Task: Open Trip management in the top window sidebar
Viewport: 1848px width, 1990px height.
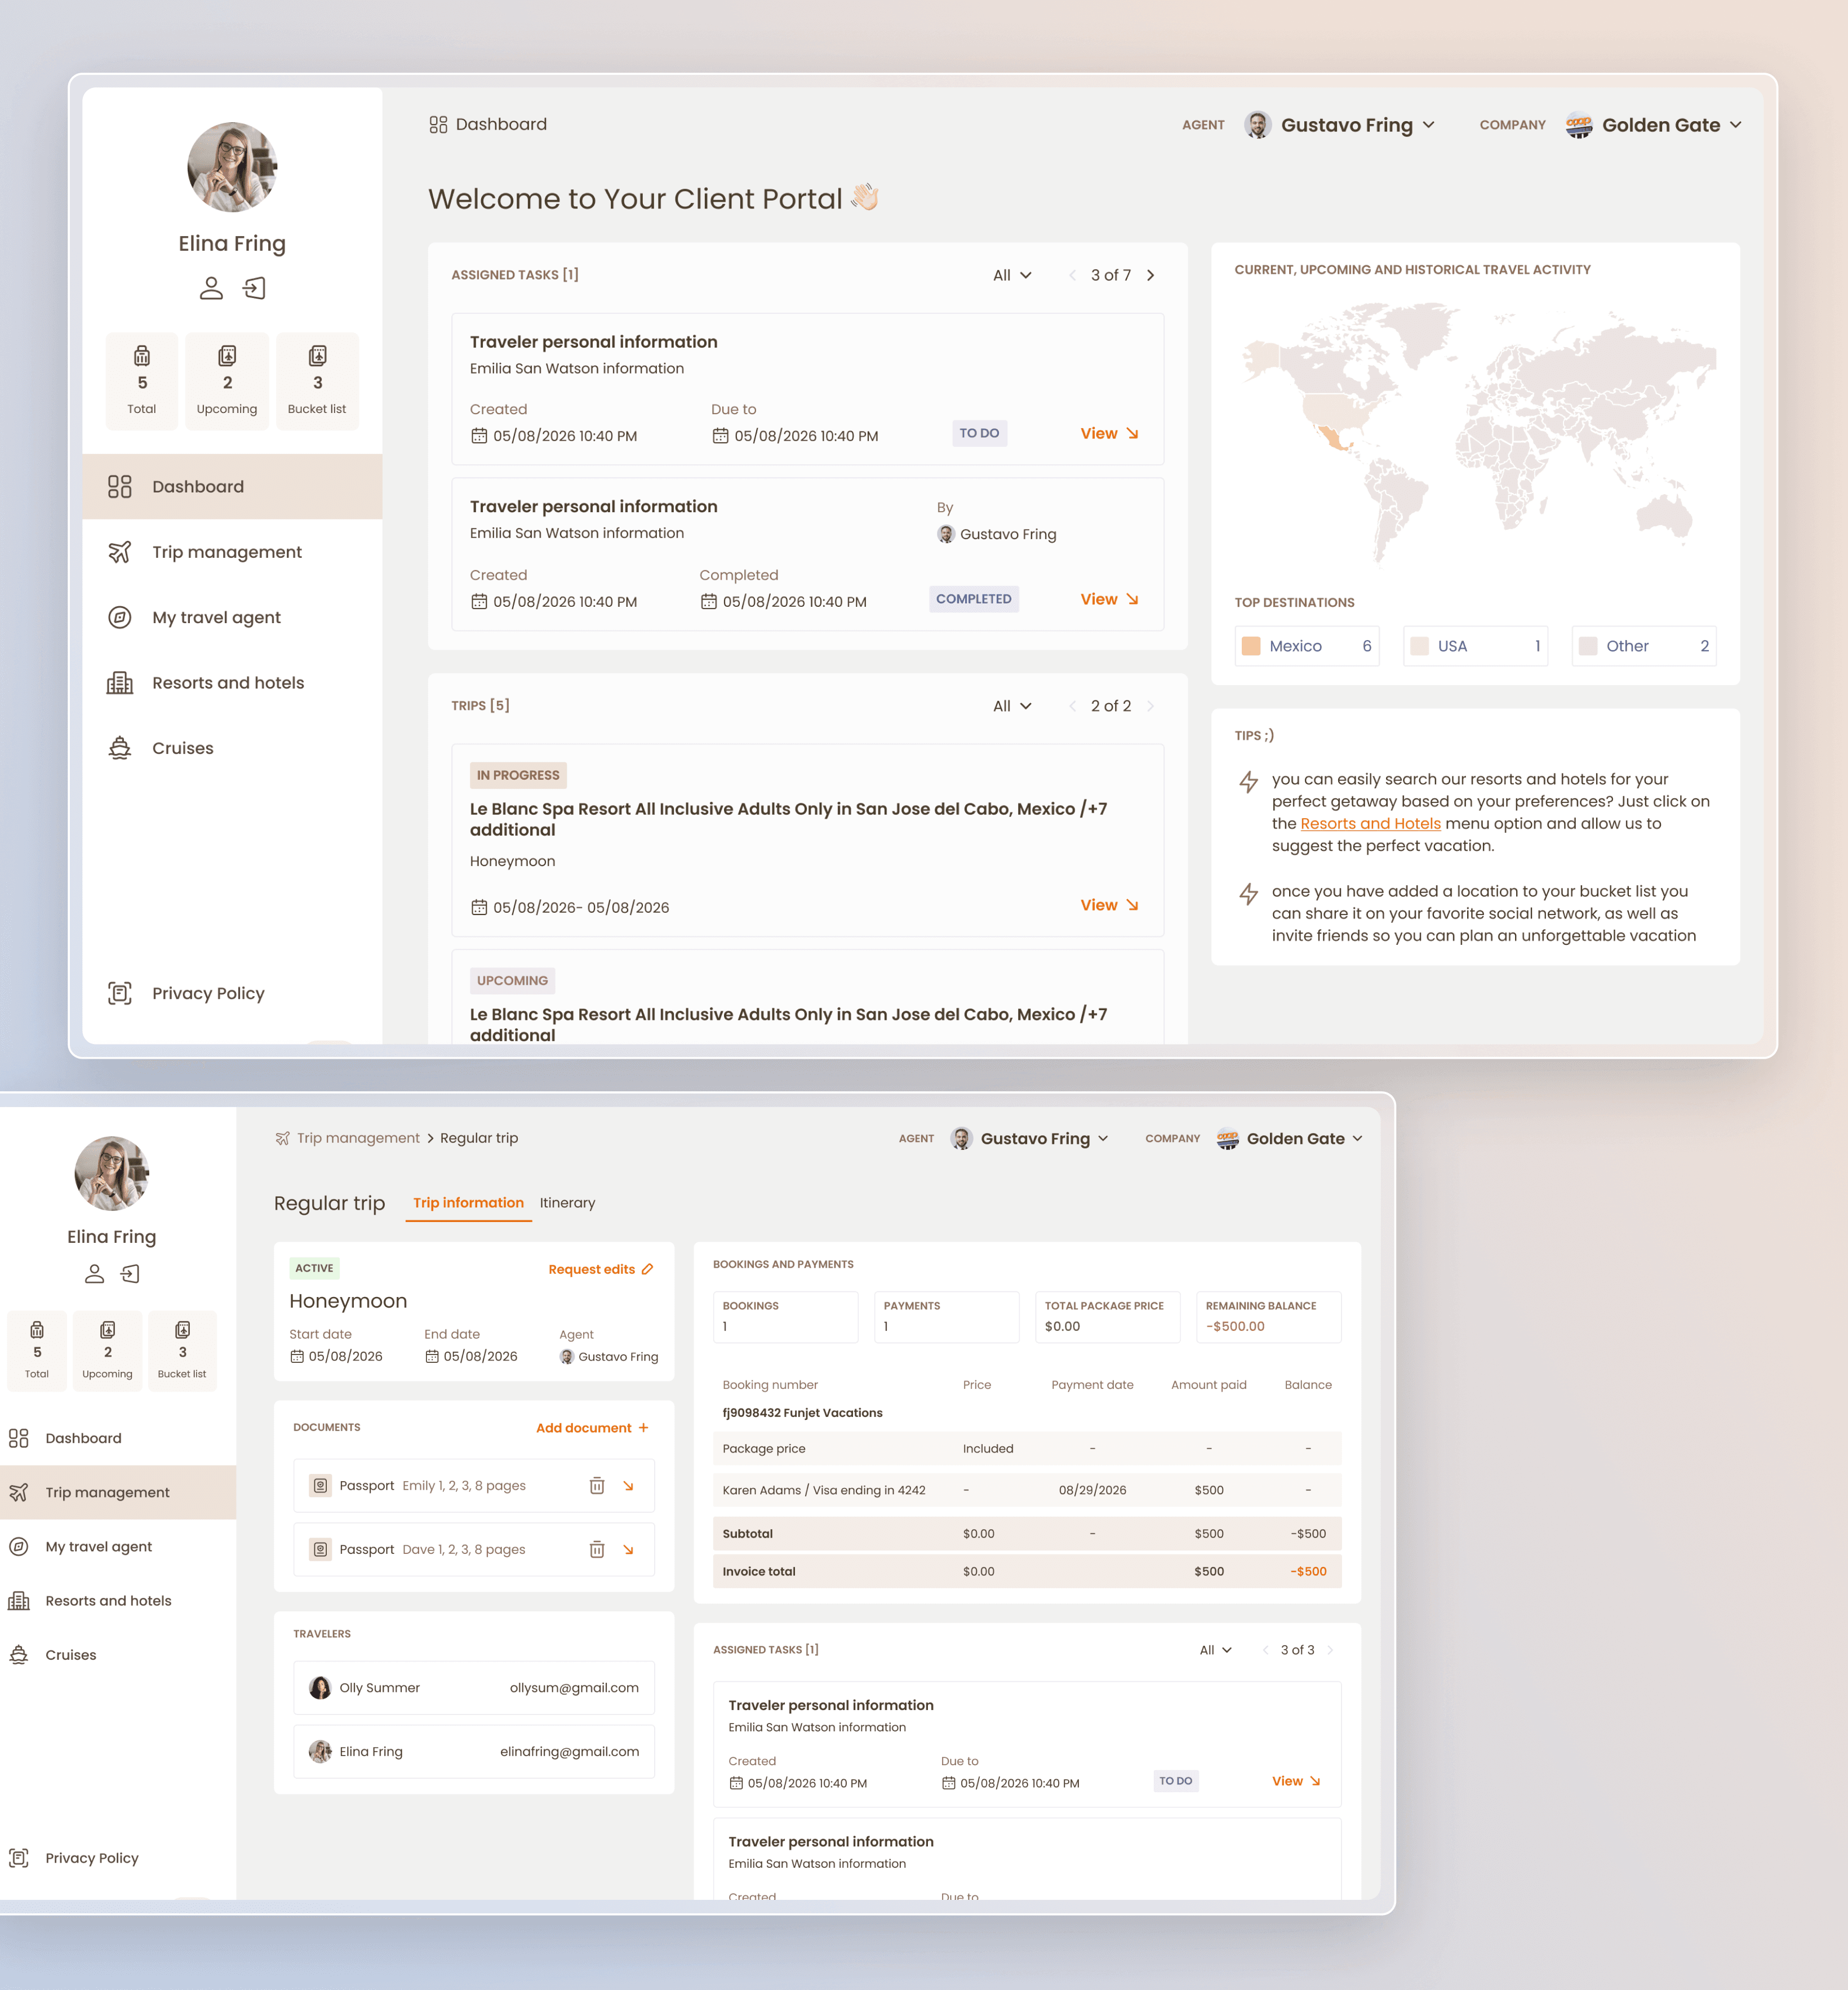Action: click(232, 552)
